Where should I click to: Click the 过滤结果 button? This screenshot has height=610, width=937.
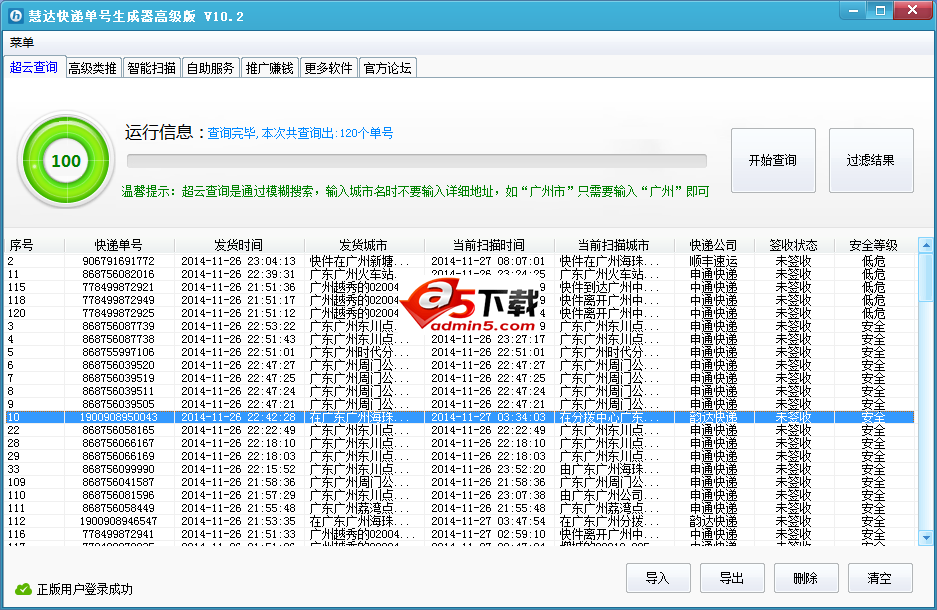tap(871, 160)
